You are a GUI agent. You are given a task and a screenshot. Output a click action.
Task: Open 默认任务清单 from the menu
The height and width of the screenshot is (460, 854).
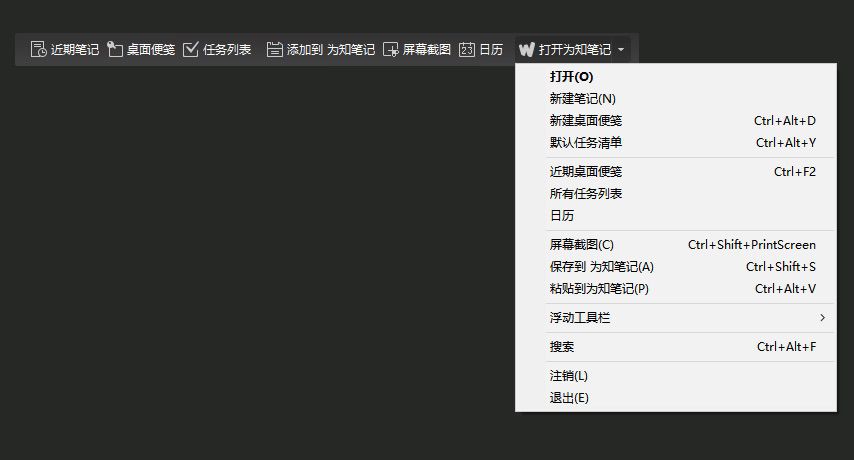click(675, 143)
